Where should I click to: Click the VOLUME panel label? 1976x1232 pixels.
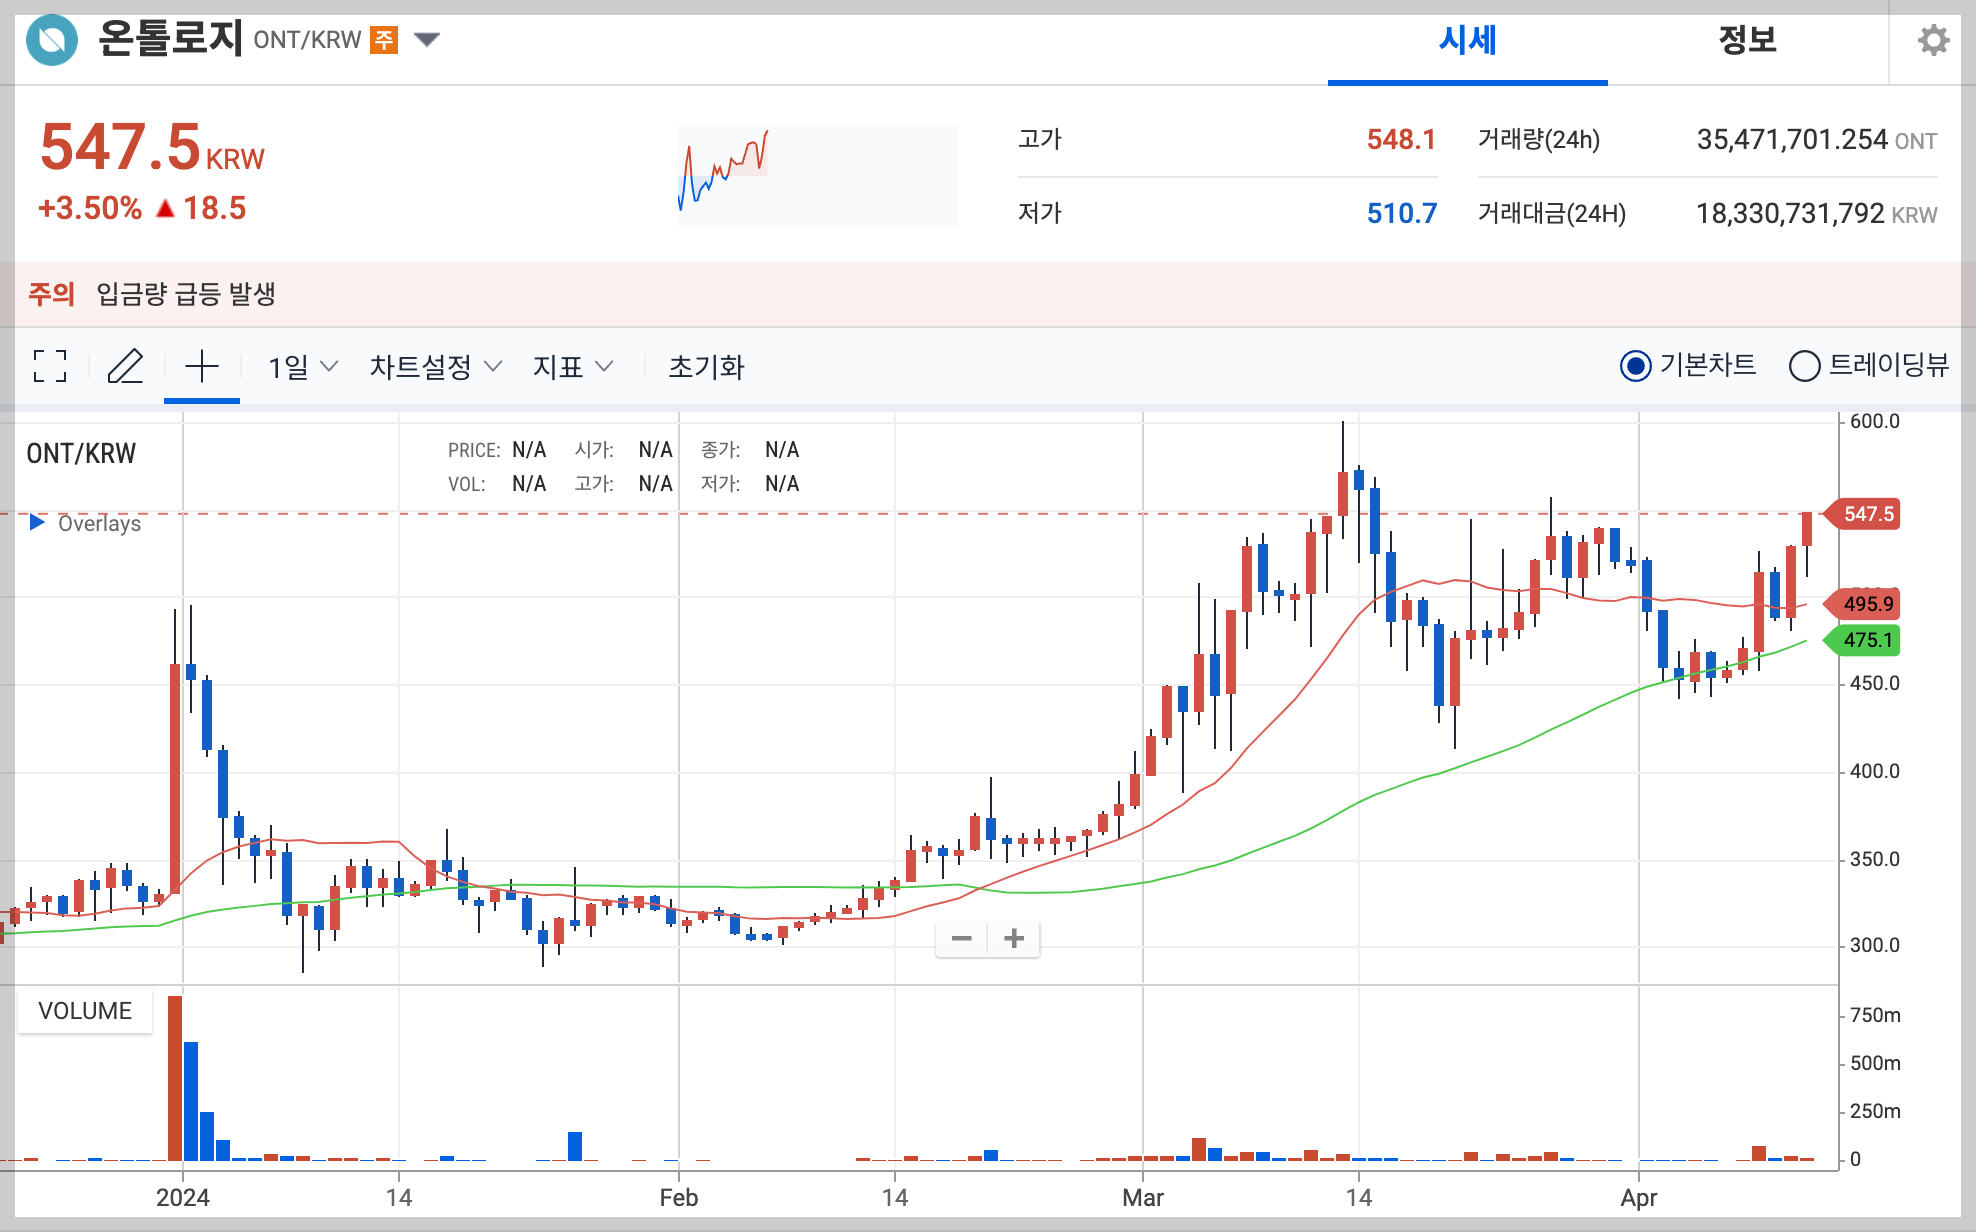[85, 1011]
